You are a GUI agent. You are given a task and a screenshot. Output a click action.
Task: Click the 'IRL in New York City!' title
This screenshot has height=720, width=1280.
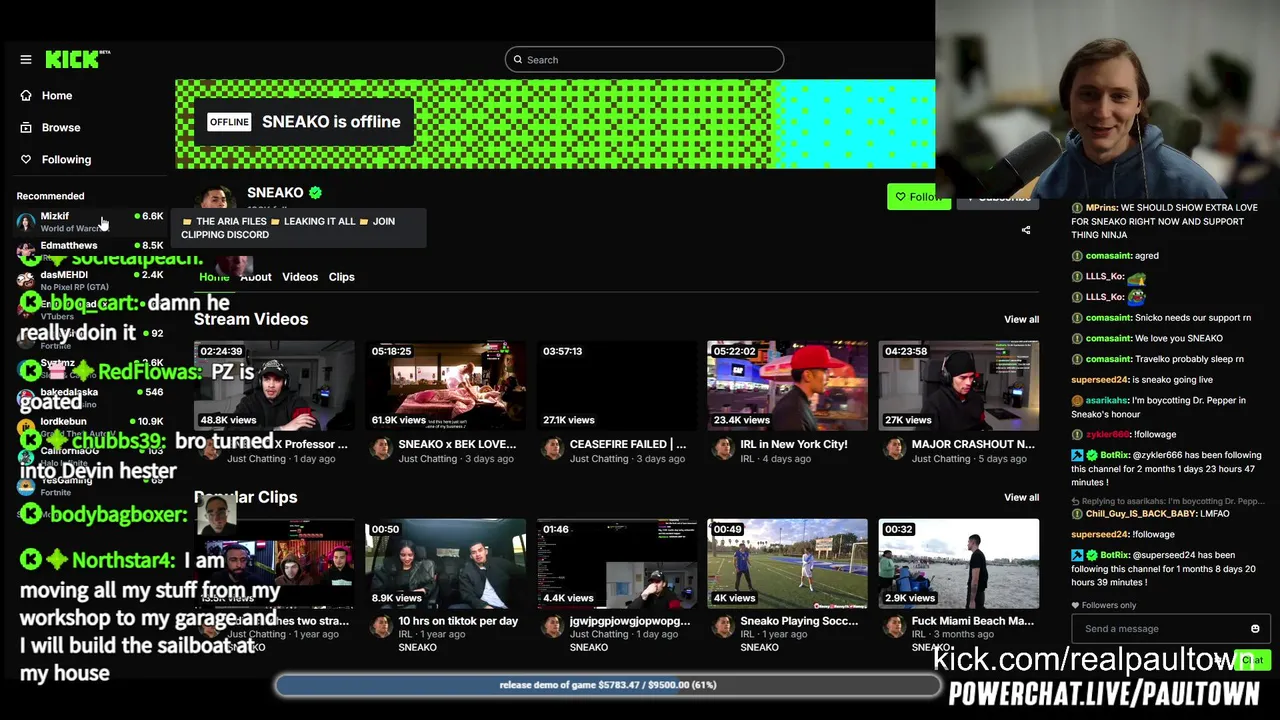point(793,444)
